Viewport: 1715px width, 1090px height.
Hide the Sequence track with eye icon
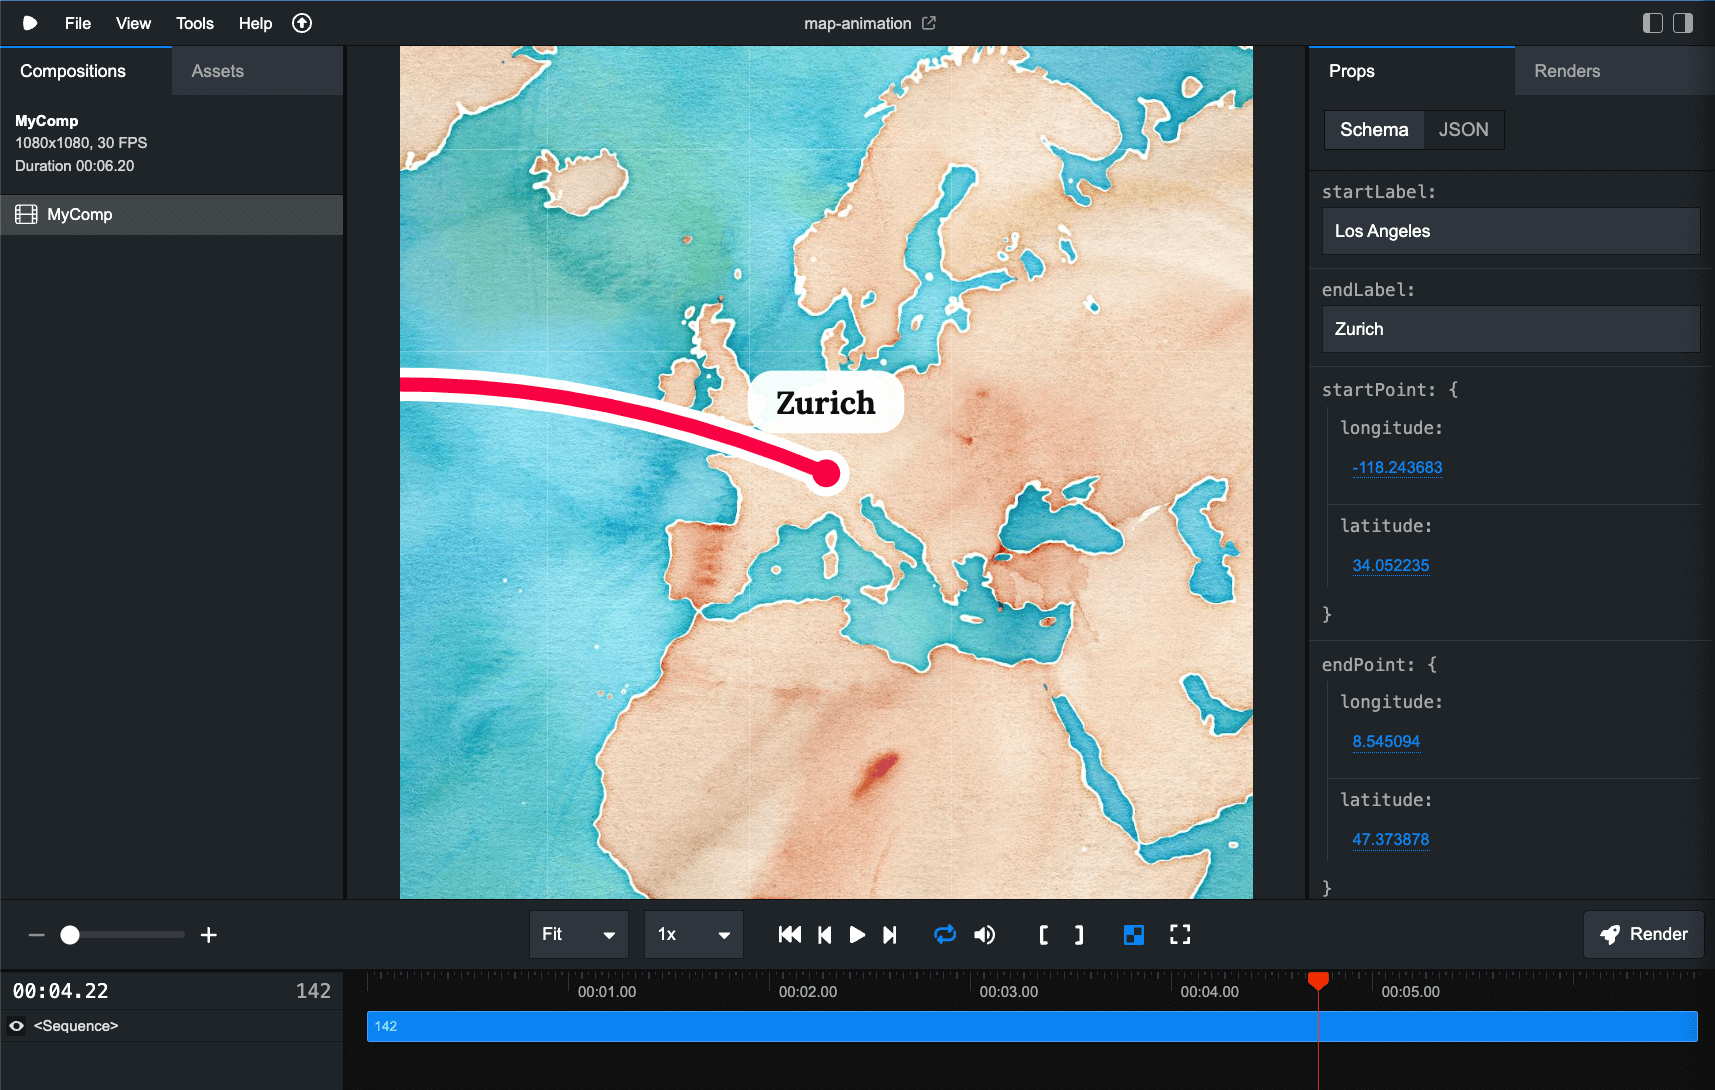[x=17, y=1026]
